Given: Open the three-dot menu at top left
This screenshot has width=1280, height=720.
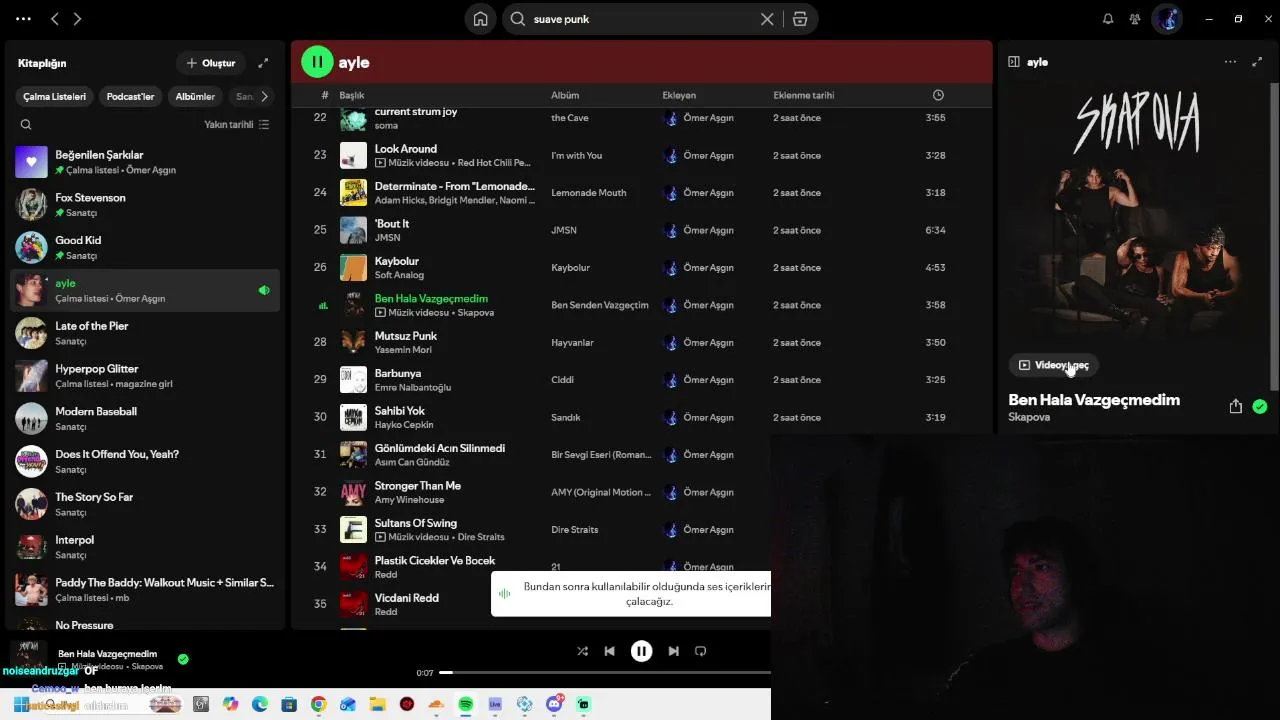Looking at the screenshot, I should [x=24, y=19].
